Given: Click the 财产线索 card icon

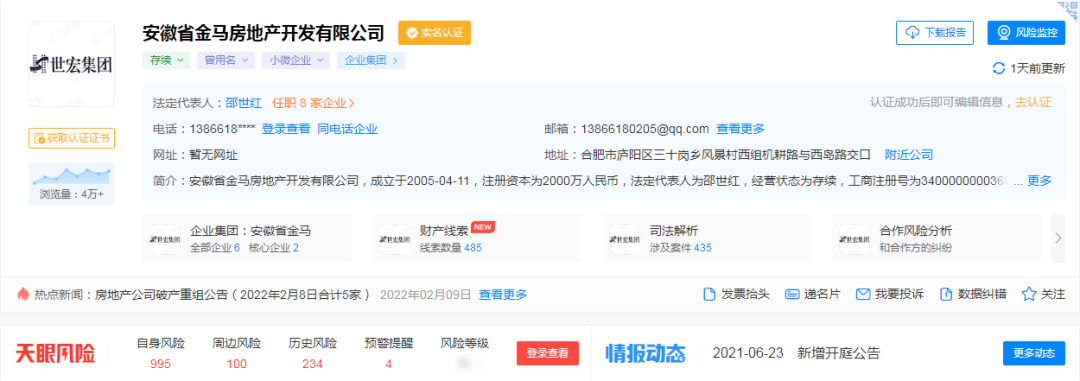Looking at the screenshot, I should click(x=395, y=238).
